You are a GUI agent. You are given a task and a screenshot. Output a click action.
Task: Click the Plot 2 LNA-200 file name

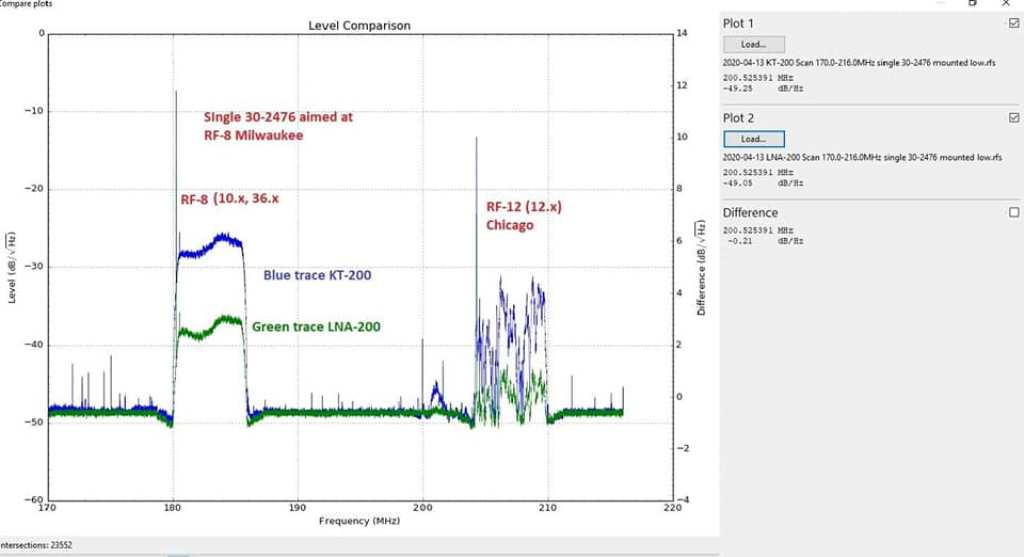pyautogui.click(x=861, y=158)
